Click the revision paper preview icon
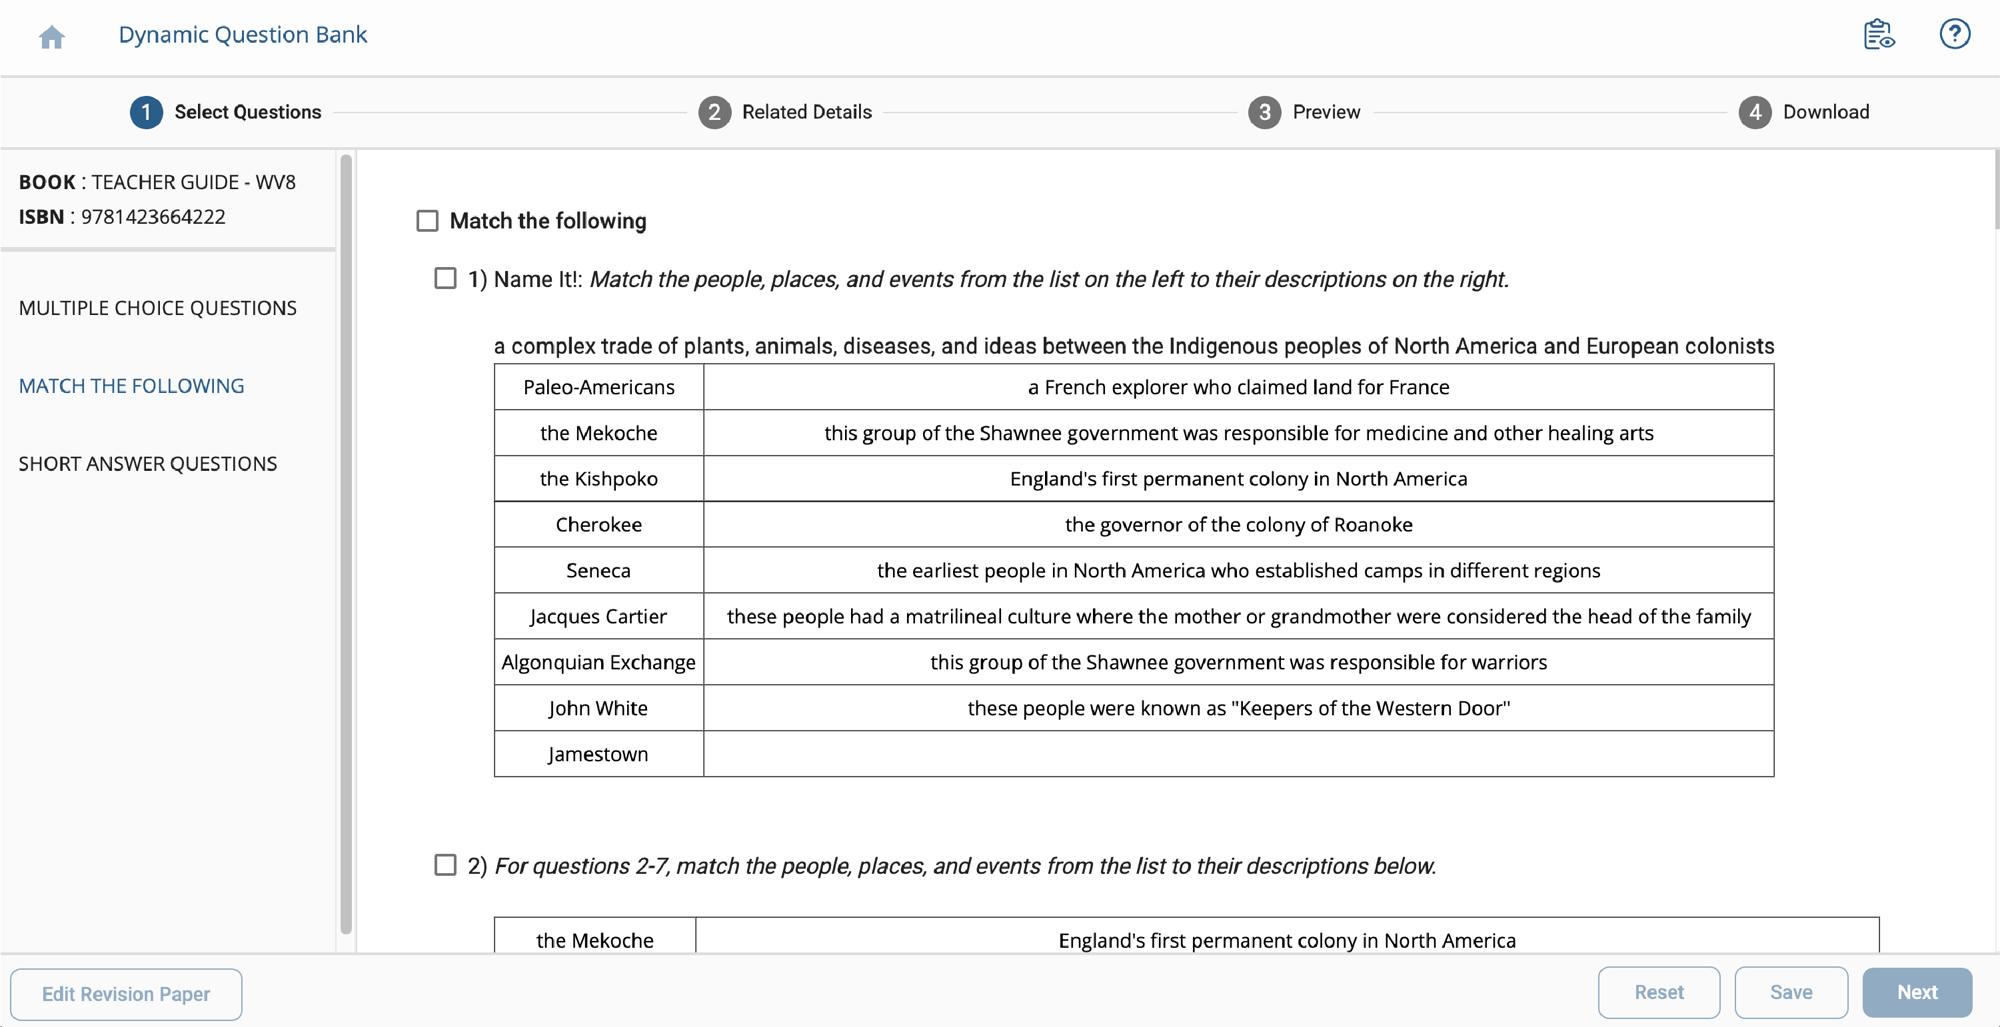 coord(1880,34)
